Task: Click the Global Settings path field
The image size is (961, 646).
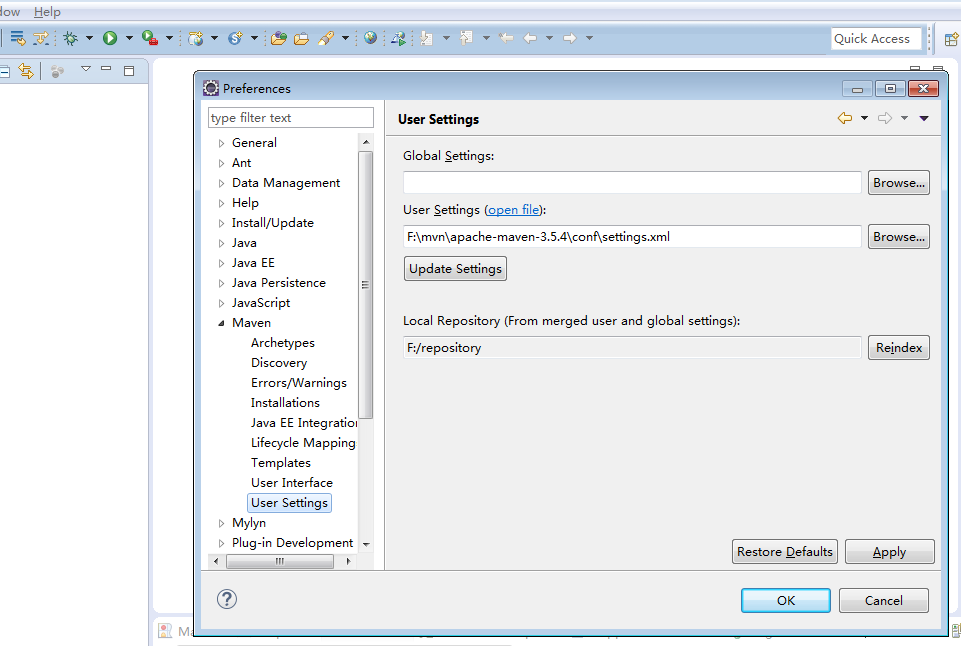Action: pyautogui.click(x=631, y=183)
